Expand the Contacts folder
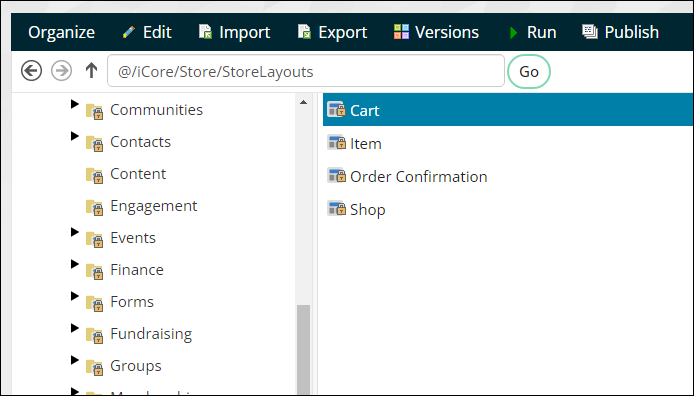The height and width of the screenshot is (396, 694). point(75,136)
